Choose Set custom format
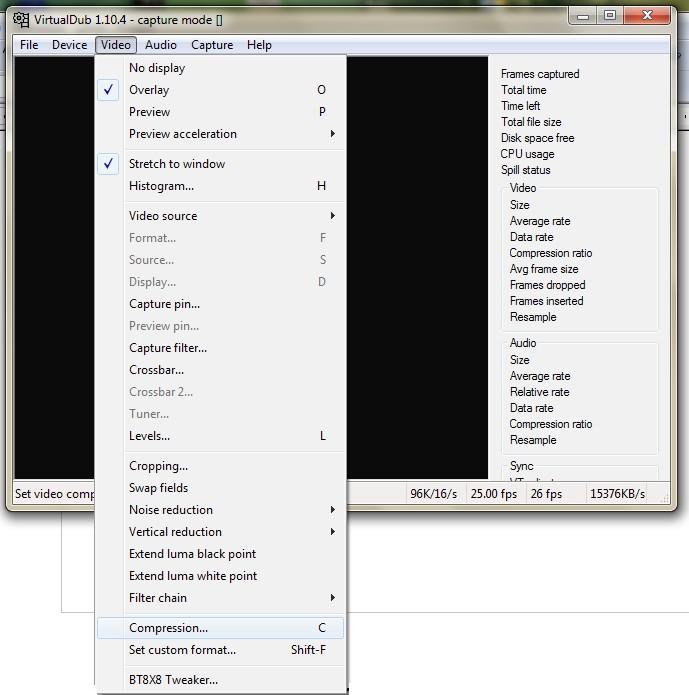 [220, 650]
